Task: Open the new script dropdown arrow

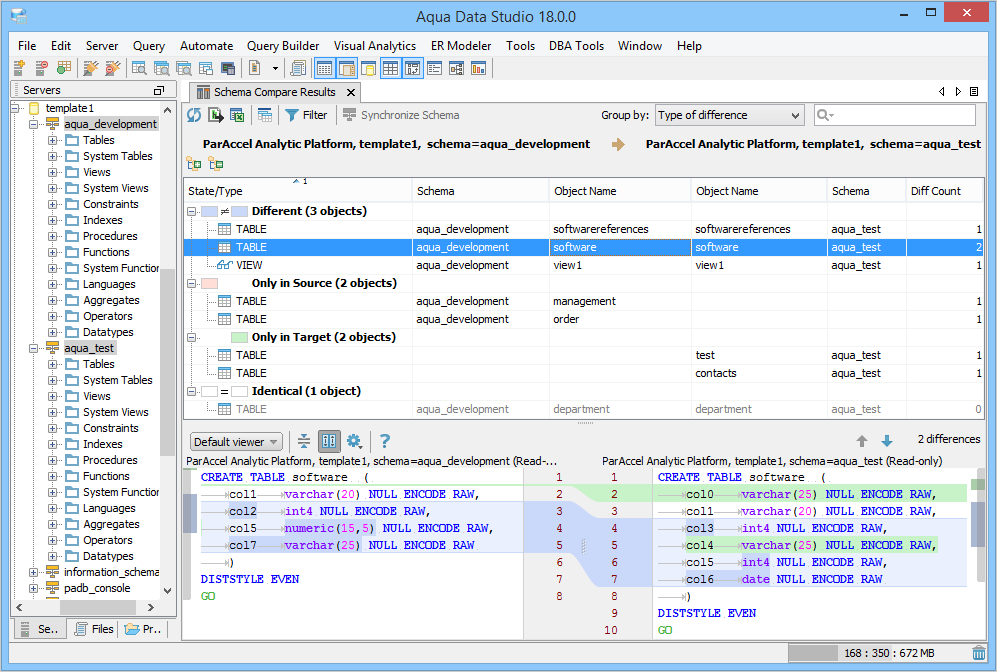Action: (275, 68)
